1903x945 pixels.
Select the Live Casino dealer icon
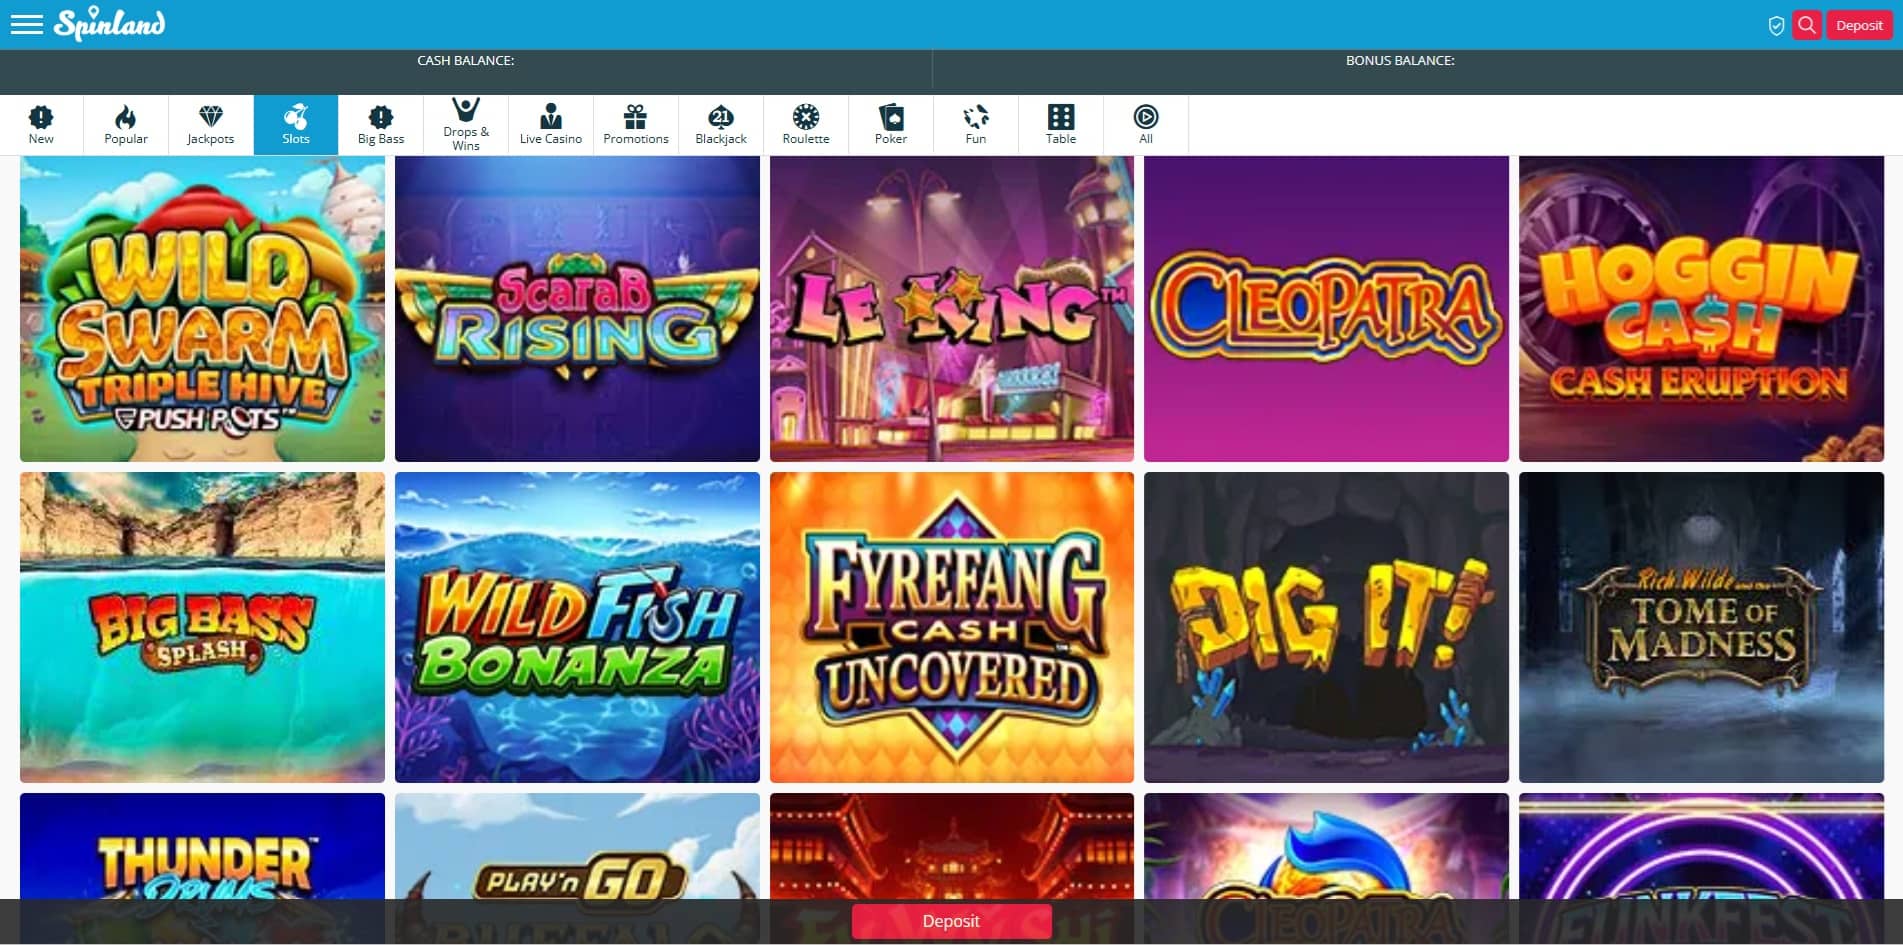click(x=550, y=125)
